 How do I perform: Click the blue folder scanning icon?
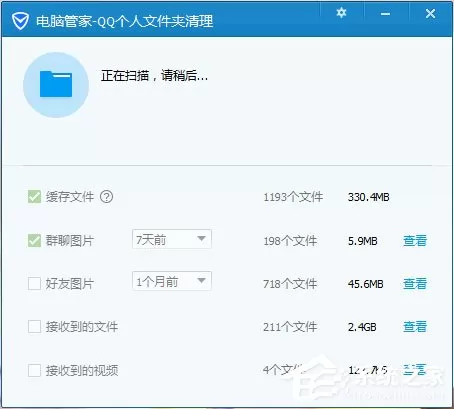tap(56, 85)
